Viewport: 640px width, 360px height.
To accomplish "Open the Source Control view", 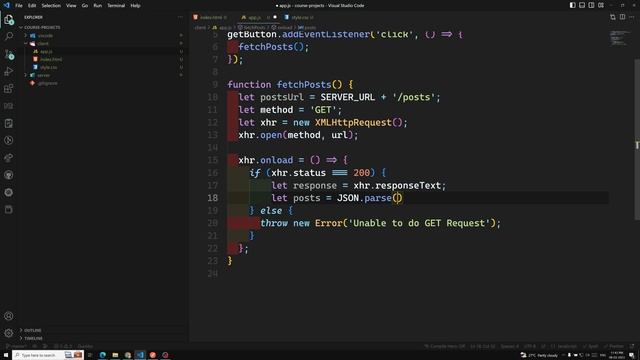I will 9,54.
